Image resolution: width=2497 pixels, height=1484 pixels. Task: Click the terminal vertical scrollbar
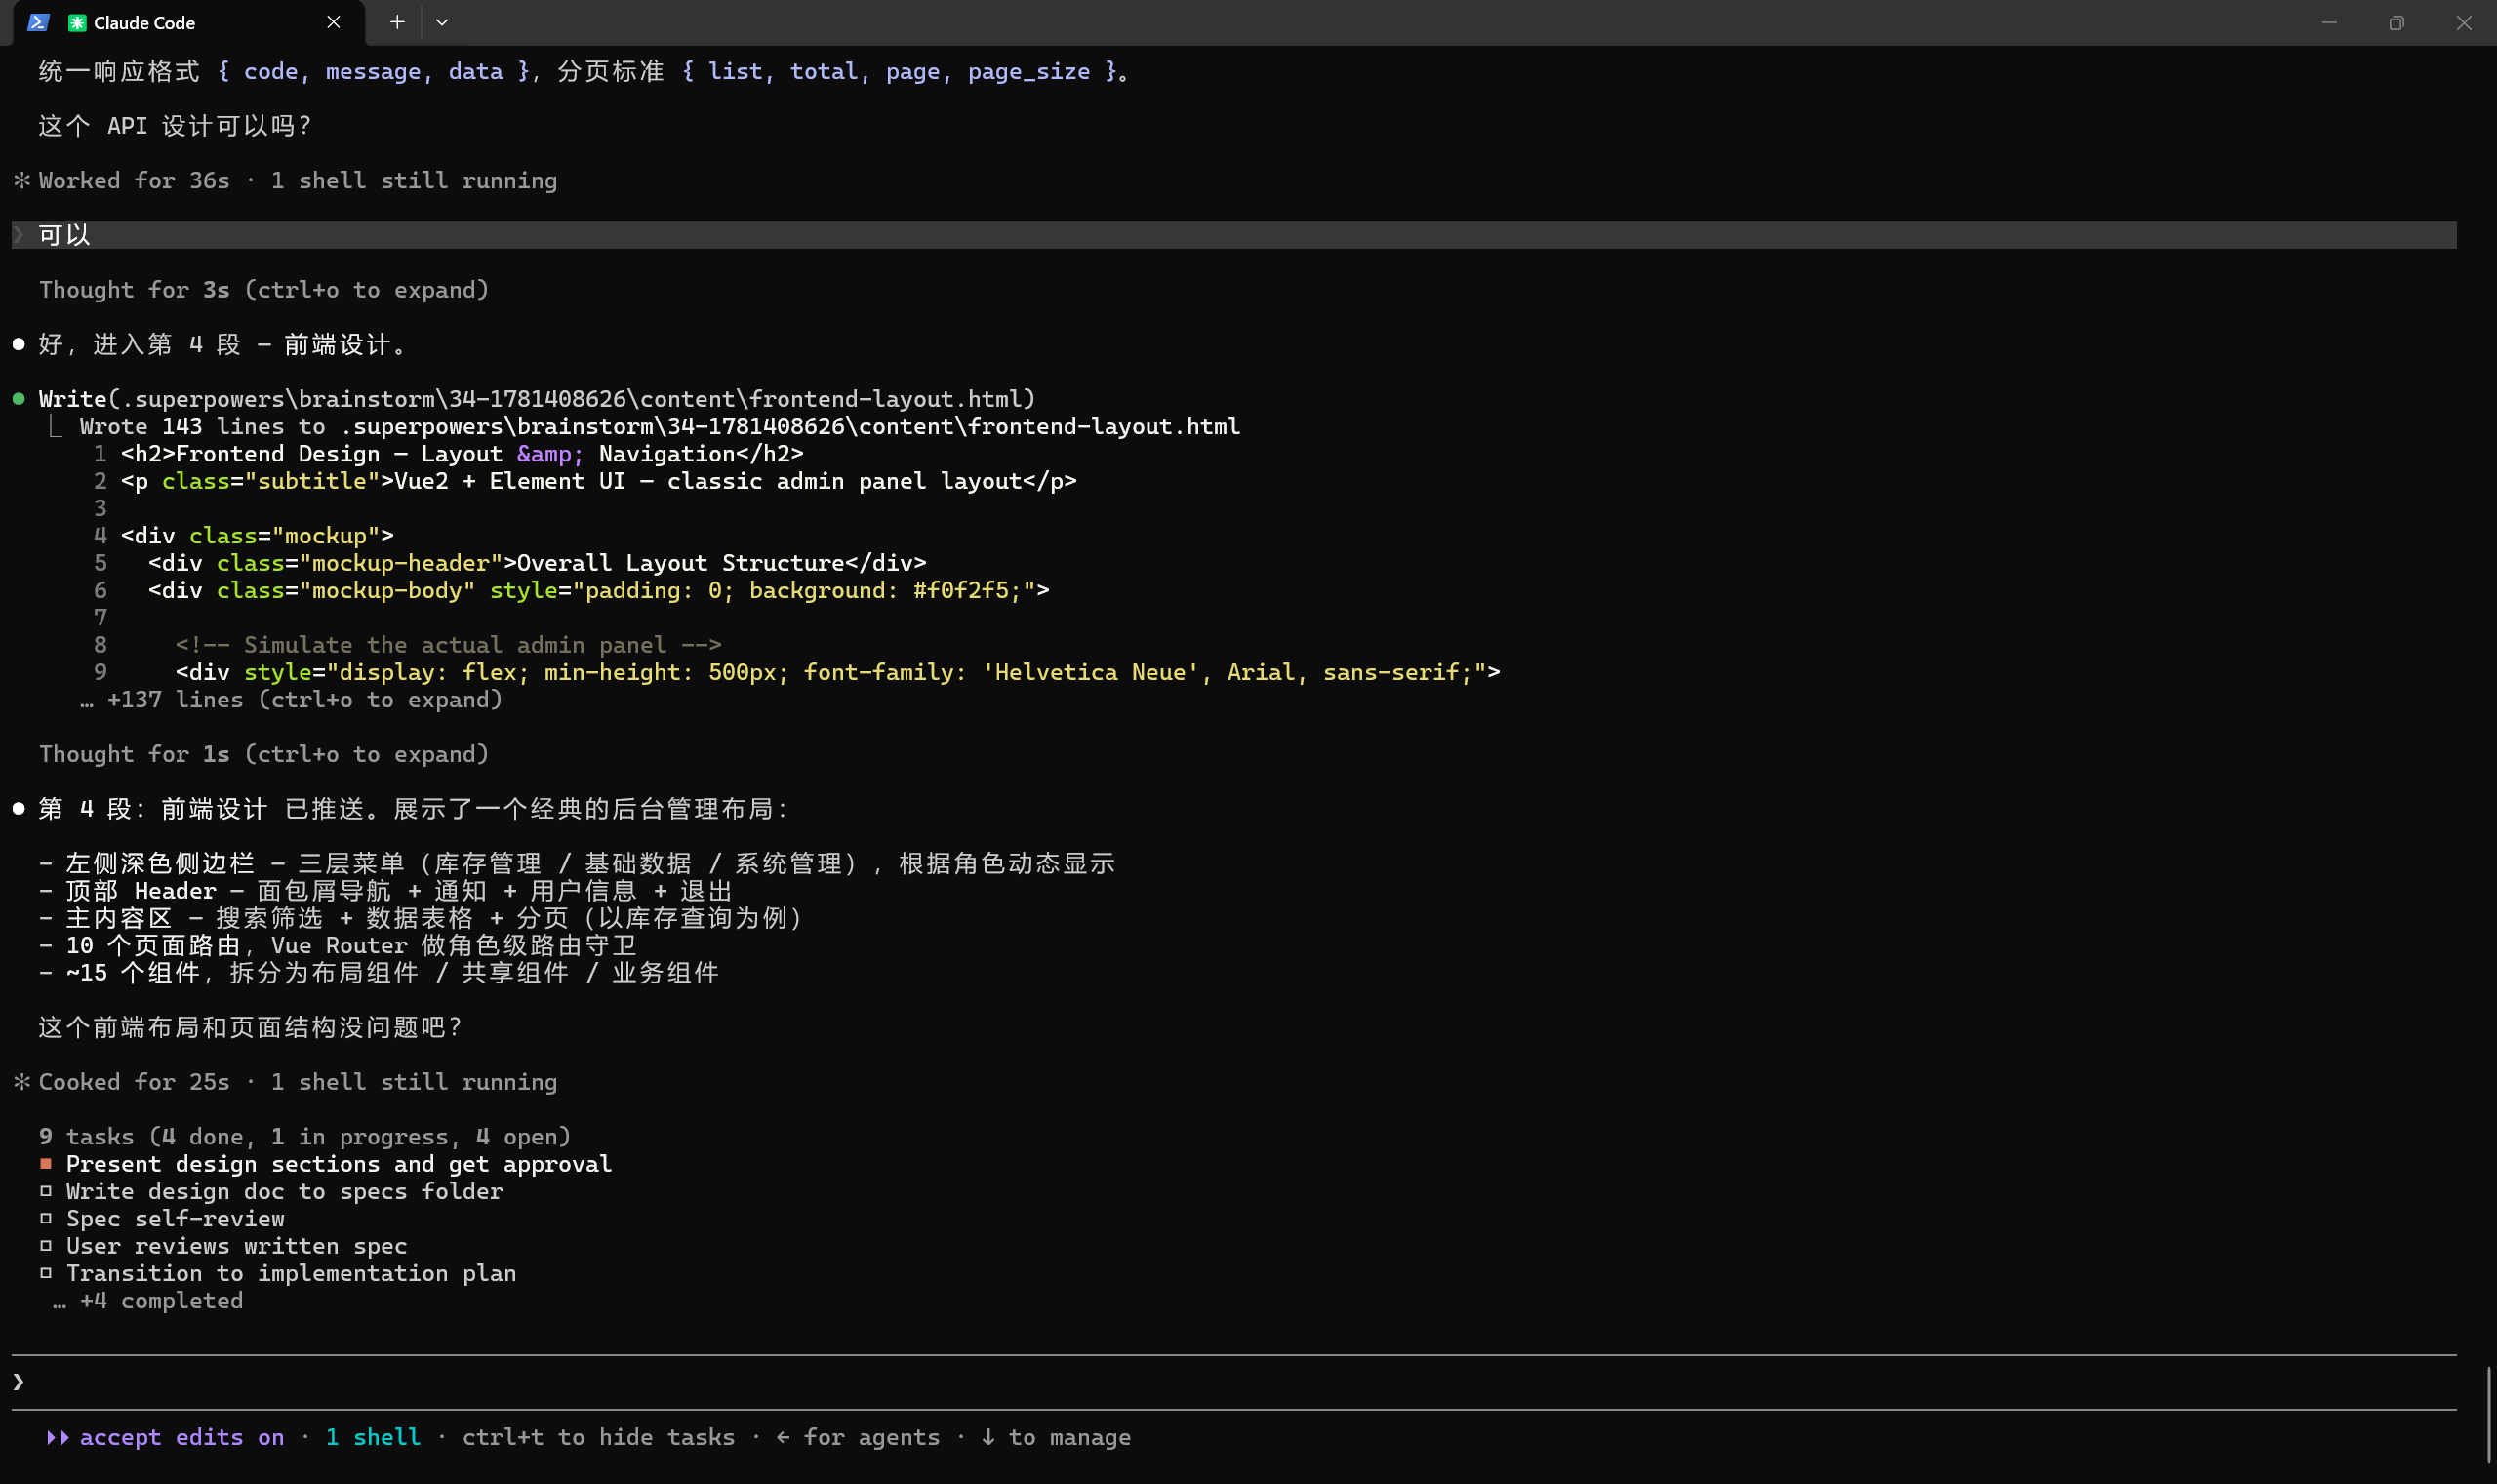click(x=2488, y=1413)
